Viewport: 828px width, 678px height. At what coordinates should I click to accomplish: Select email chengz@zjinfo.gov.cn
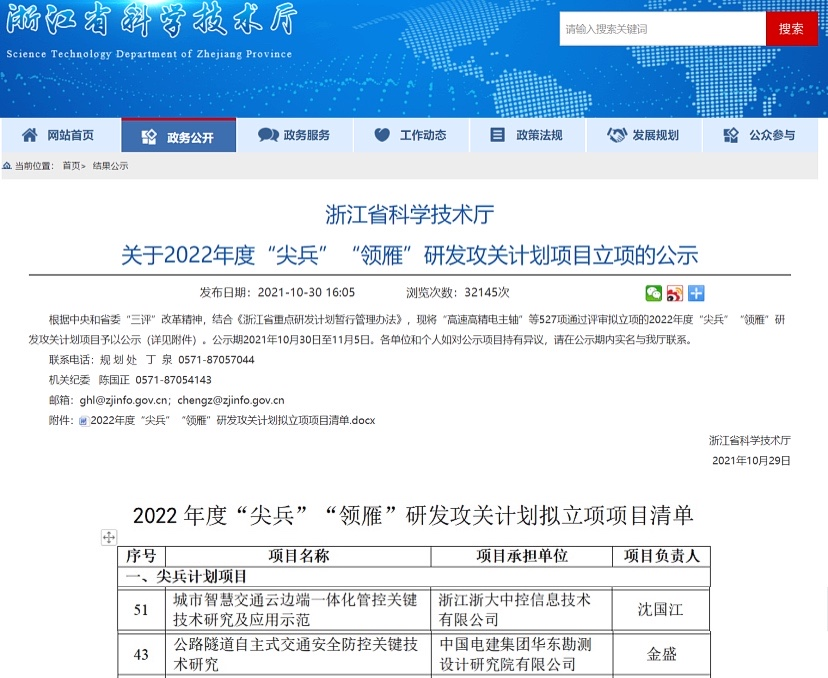231,400
